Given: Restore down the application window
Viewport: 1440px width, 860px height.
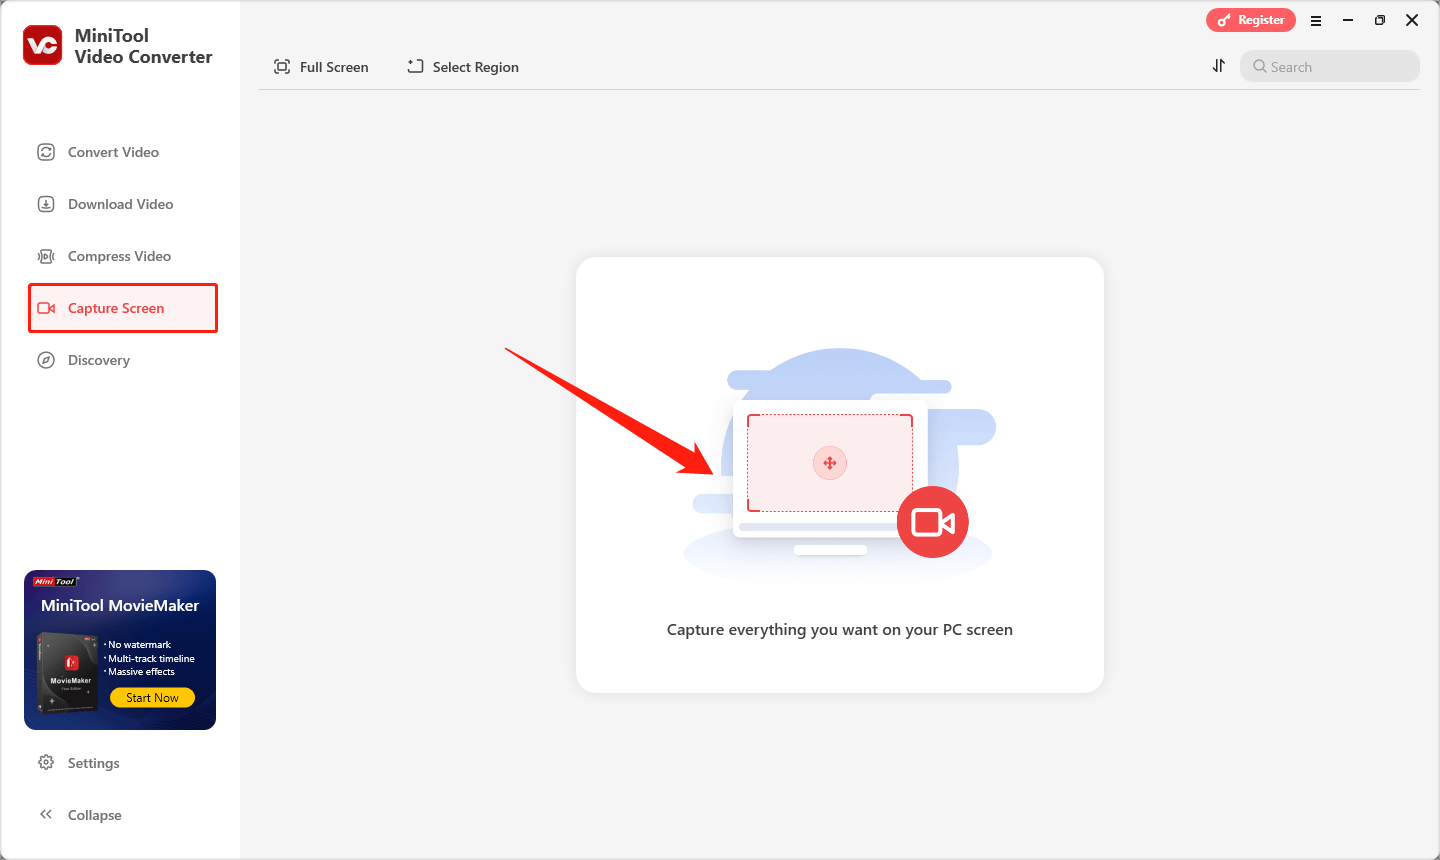Looking at the screenshot, I should coord(1380,20).
